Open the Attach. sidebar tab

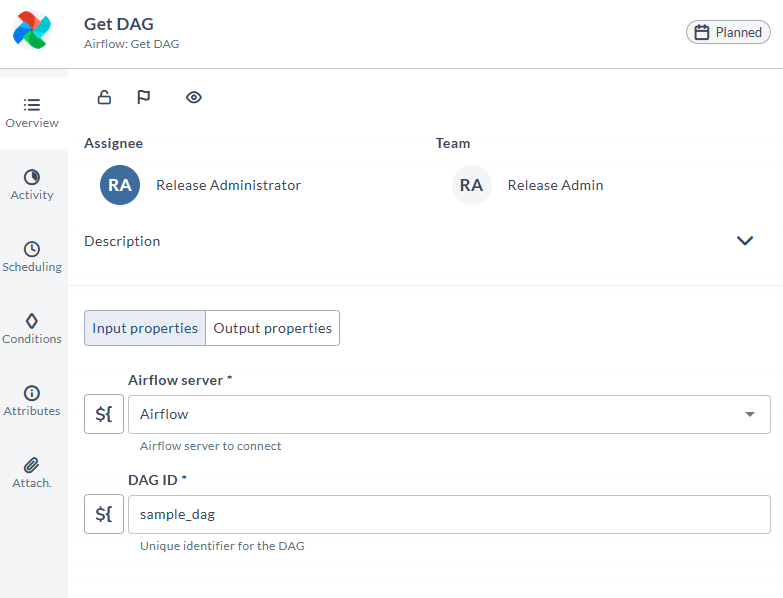(x=32, y=473)
